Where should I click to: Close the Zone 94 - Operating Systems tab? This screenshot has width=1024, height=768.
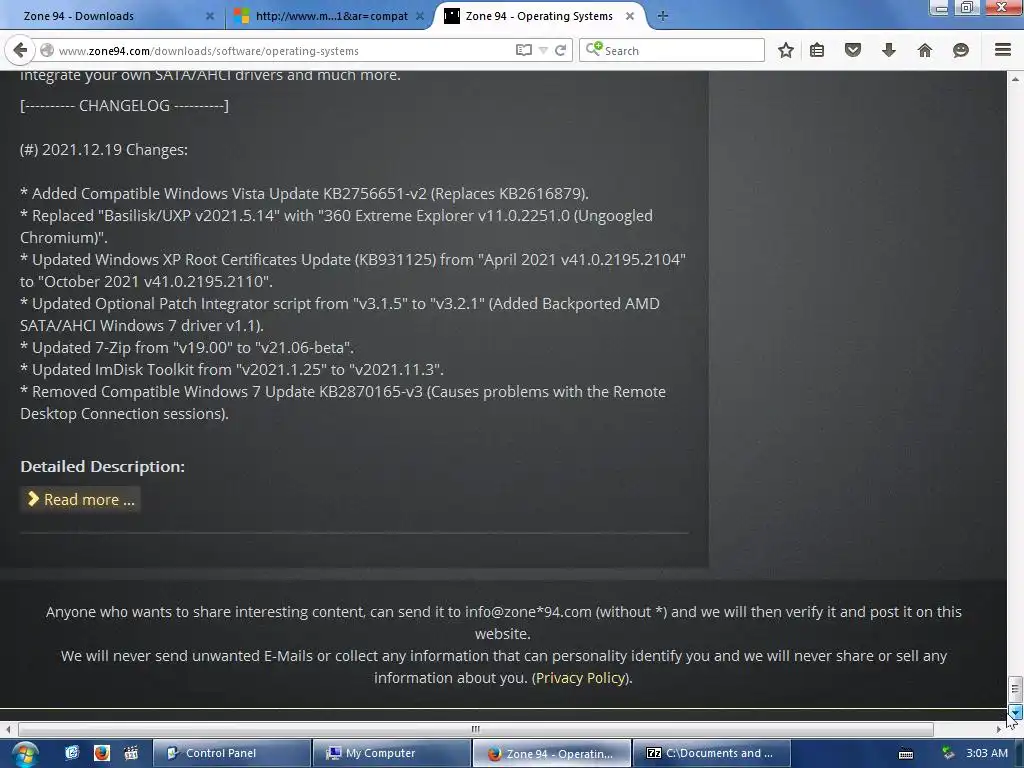[630, 16]
